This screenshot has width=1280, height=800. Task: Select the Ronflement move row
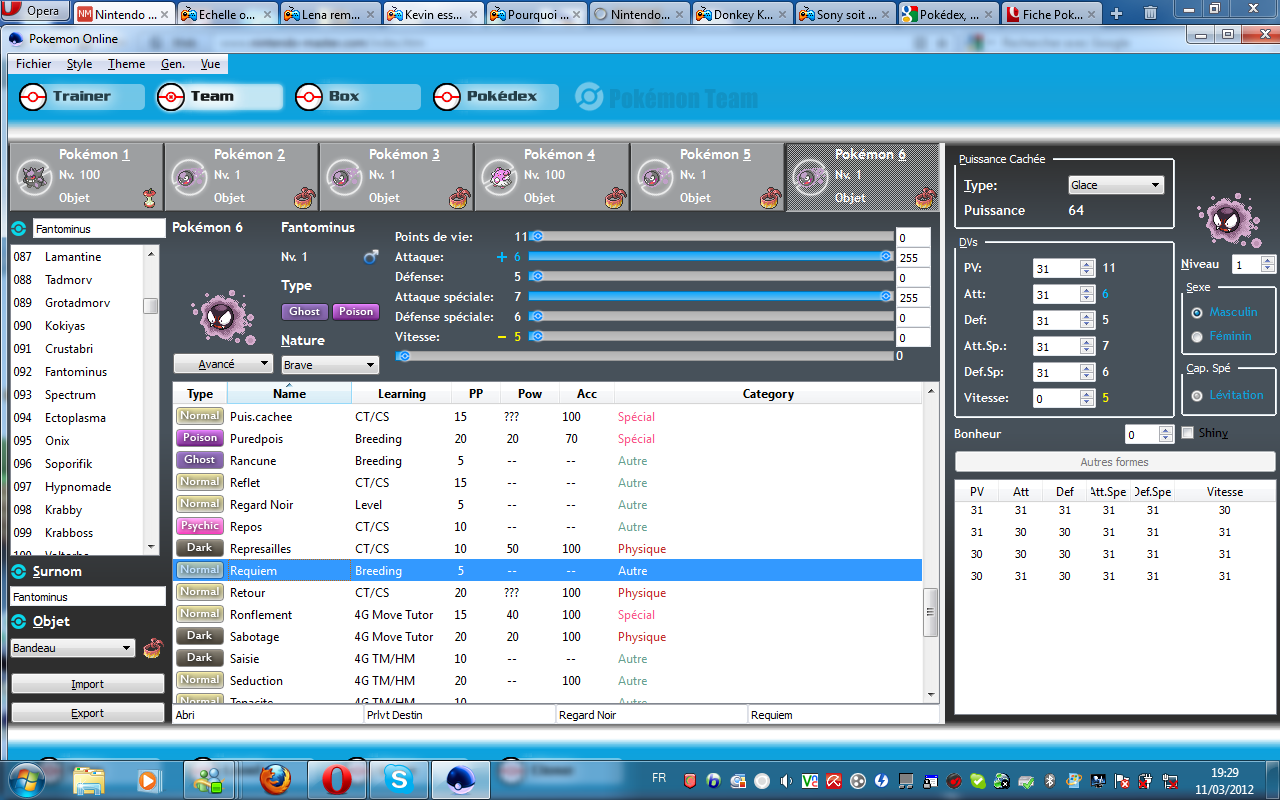(548, 615)
